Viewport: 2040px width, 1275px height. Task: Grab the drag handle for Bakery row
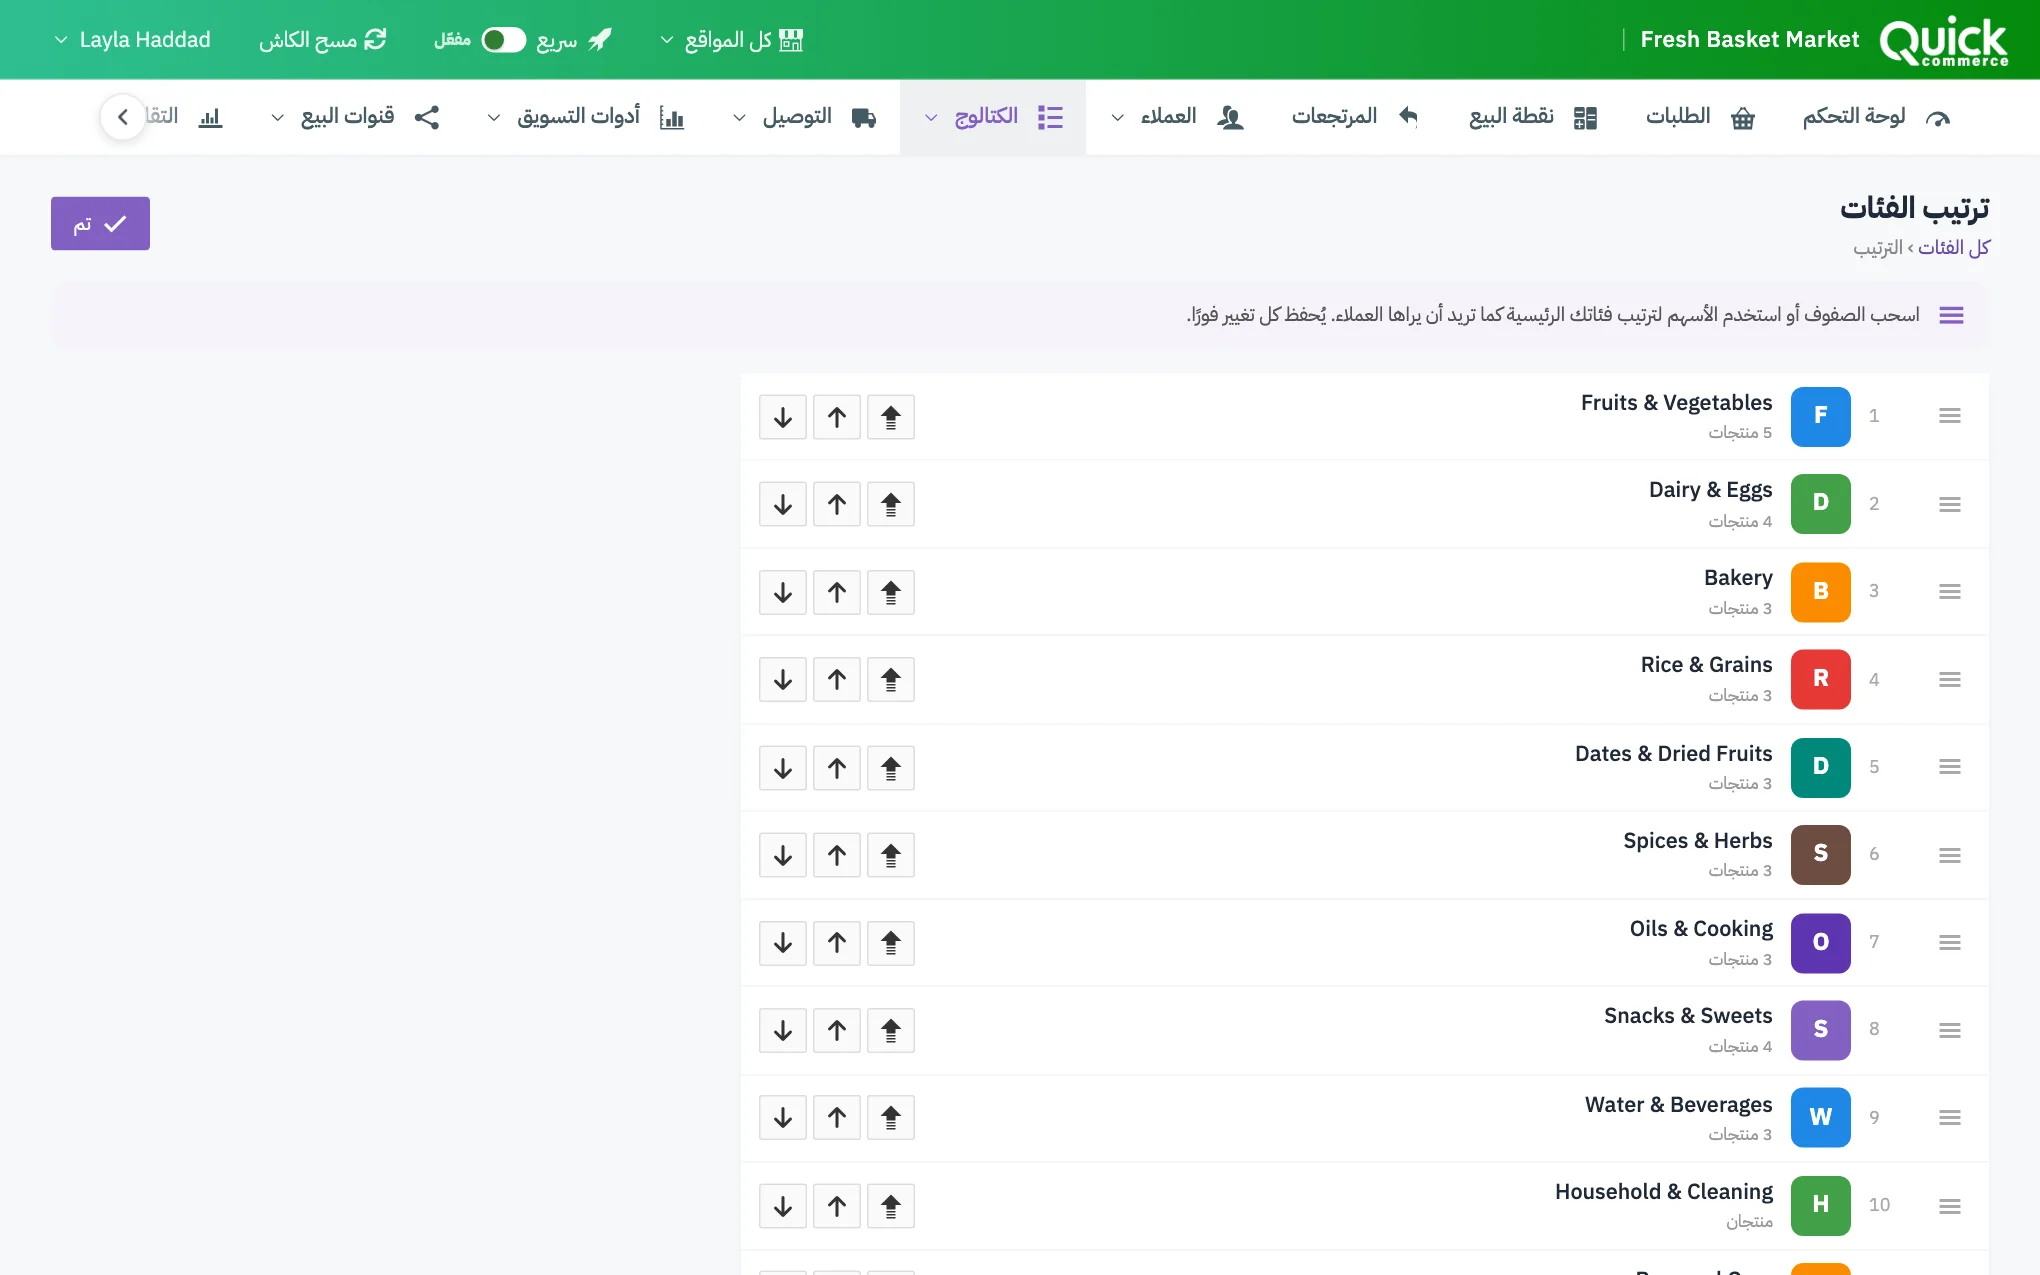point(1949,592)
